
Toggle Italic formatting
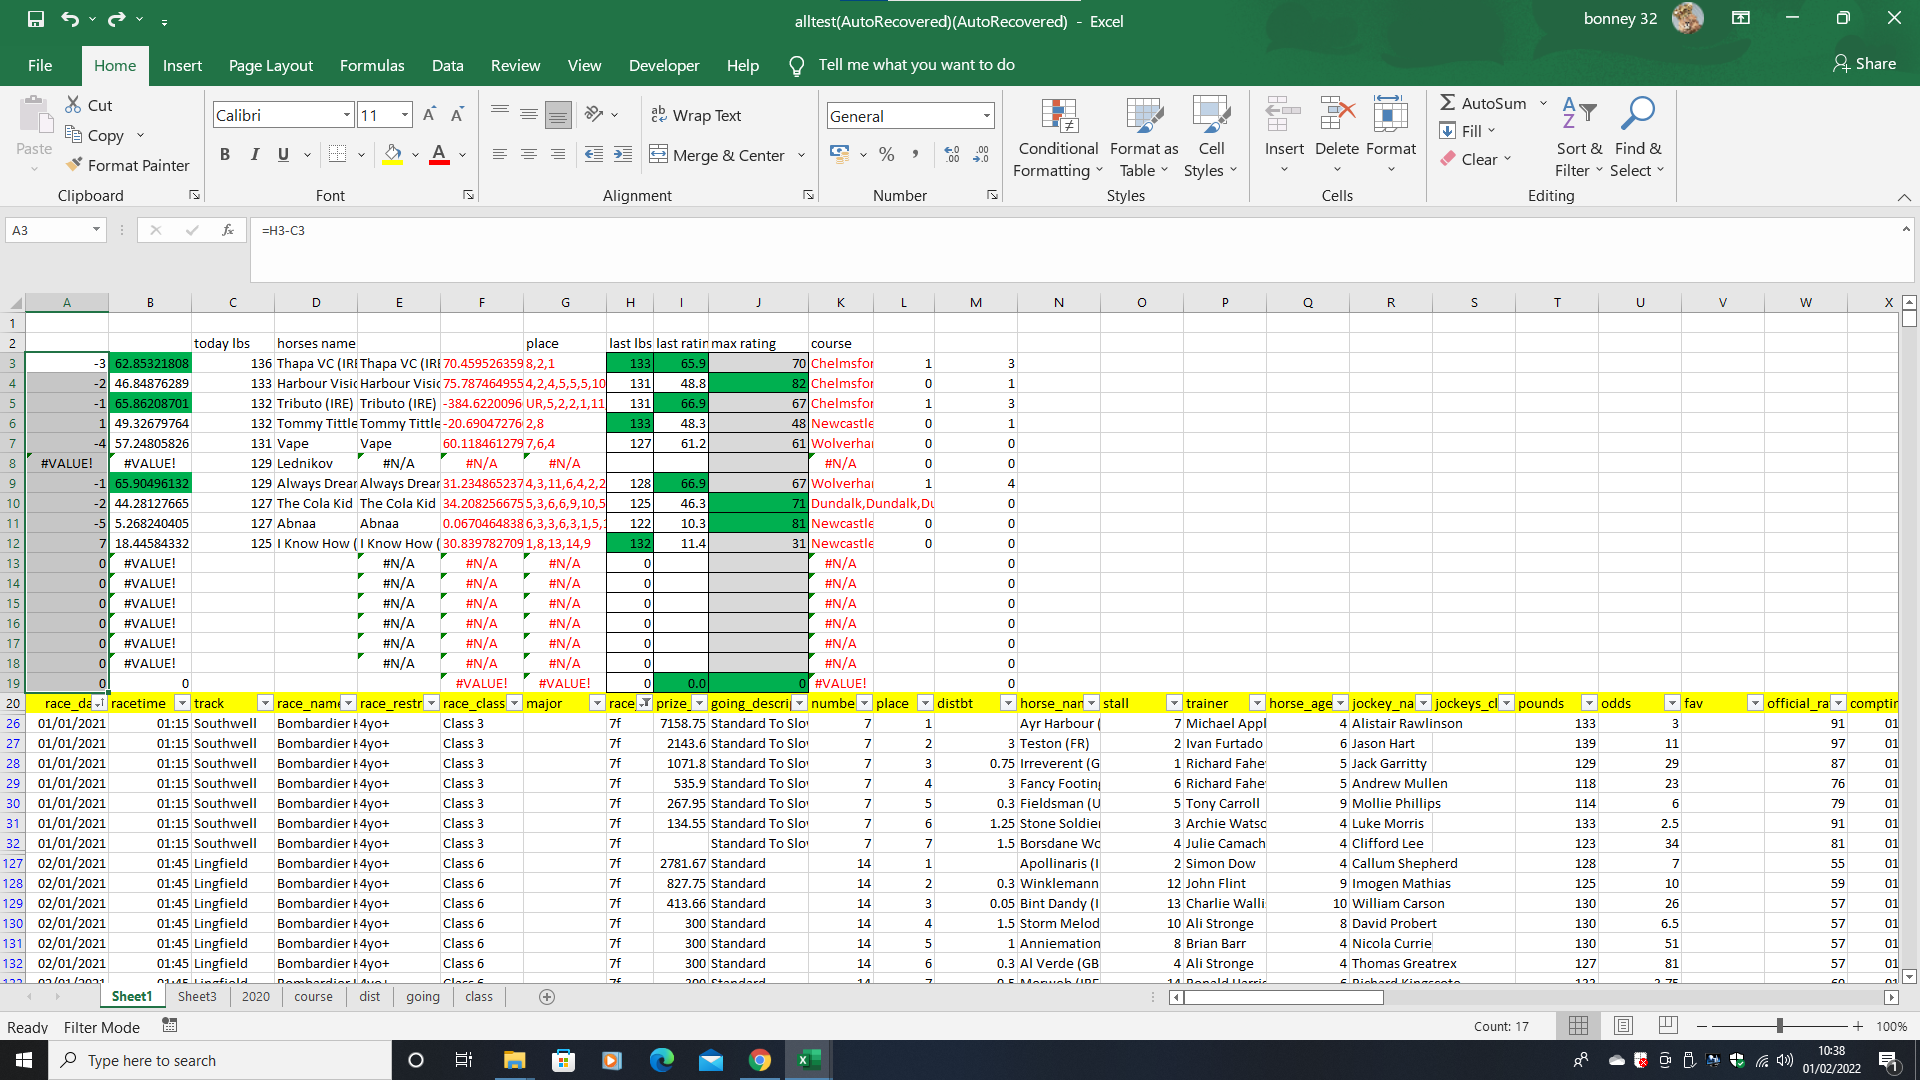point(254,154)
